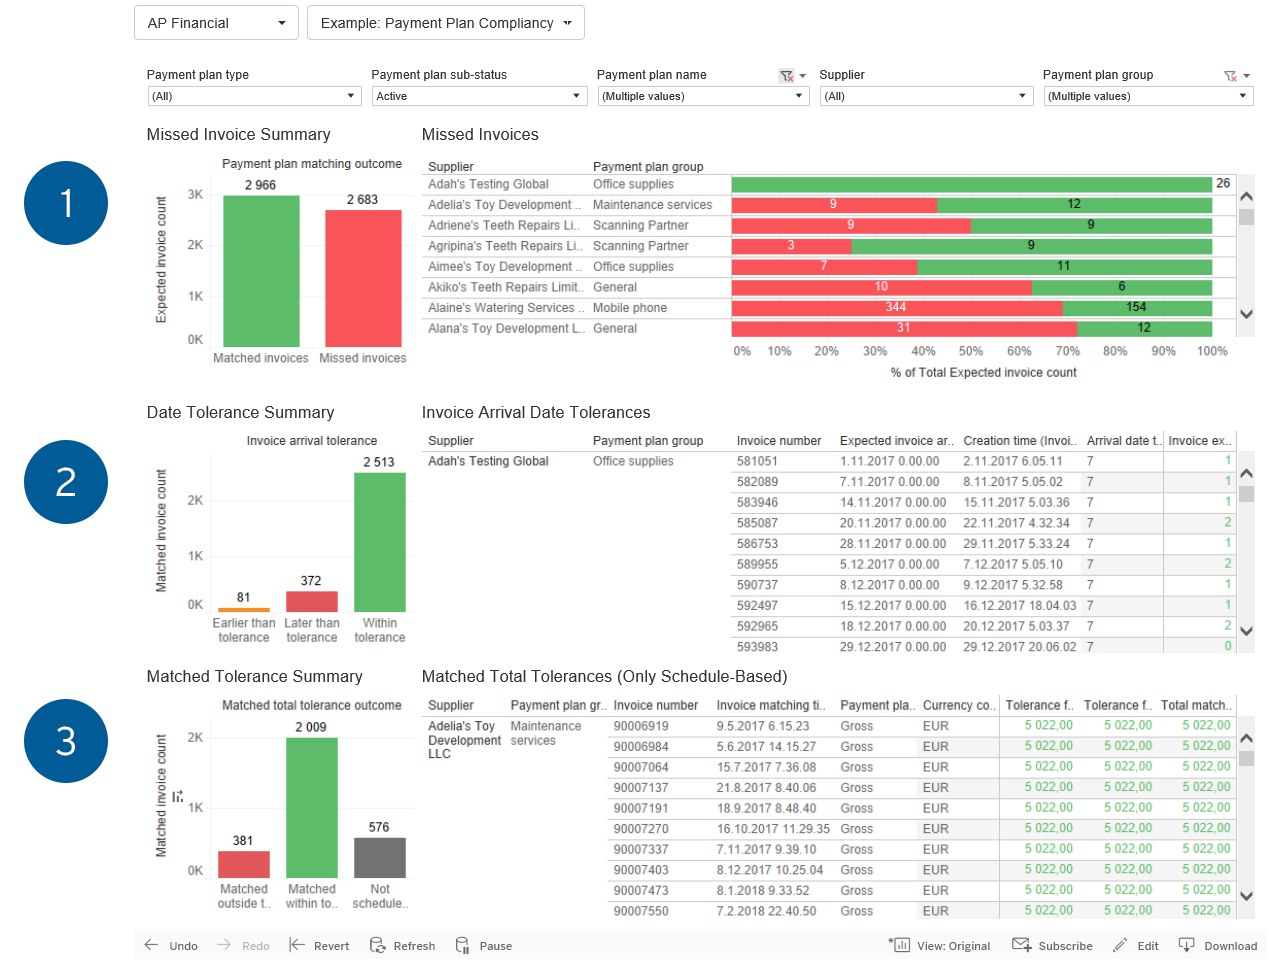The width and height of the screenshot is (1280, 963).
Task: Open the View: Original option
Action: pyautogui.click(x=939, y=946)
